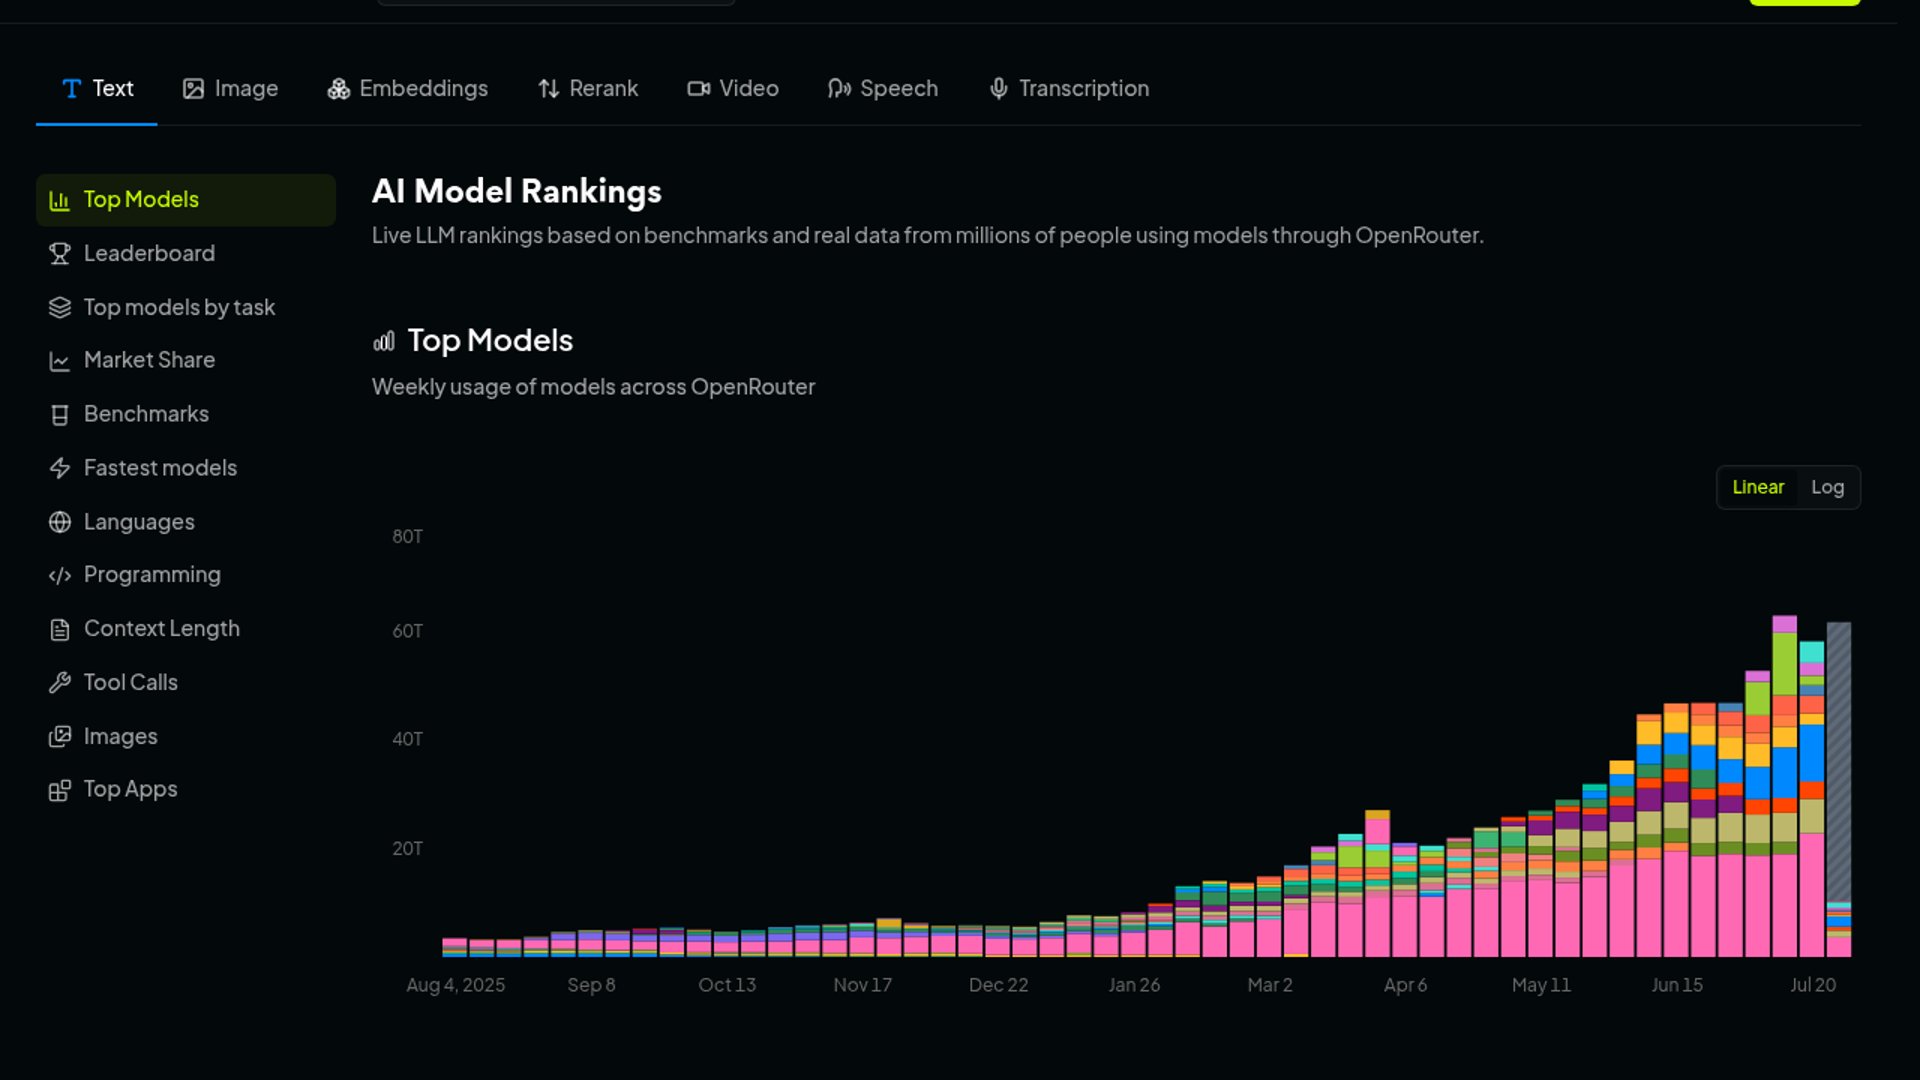Click the Jan 26 axis label

click(x=1134, y=986)
